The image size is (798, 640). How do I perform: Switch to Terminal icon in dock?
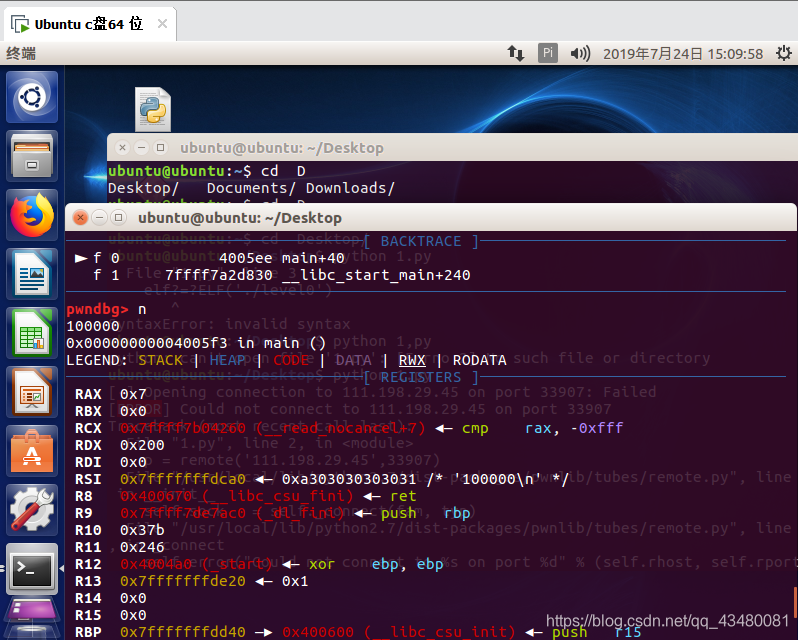(32, 569)
